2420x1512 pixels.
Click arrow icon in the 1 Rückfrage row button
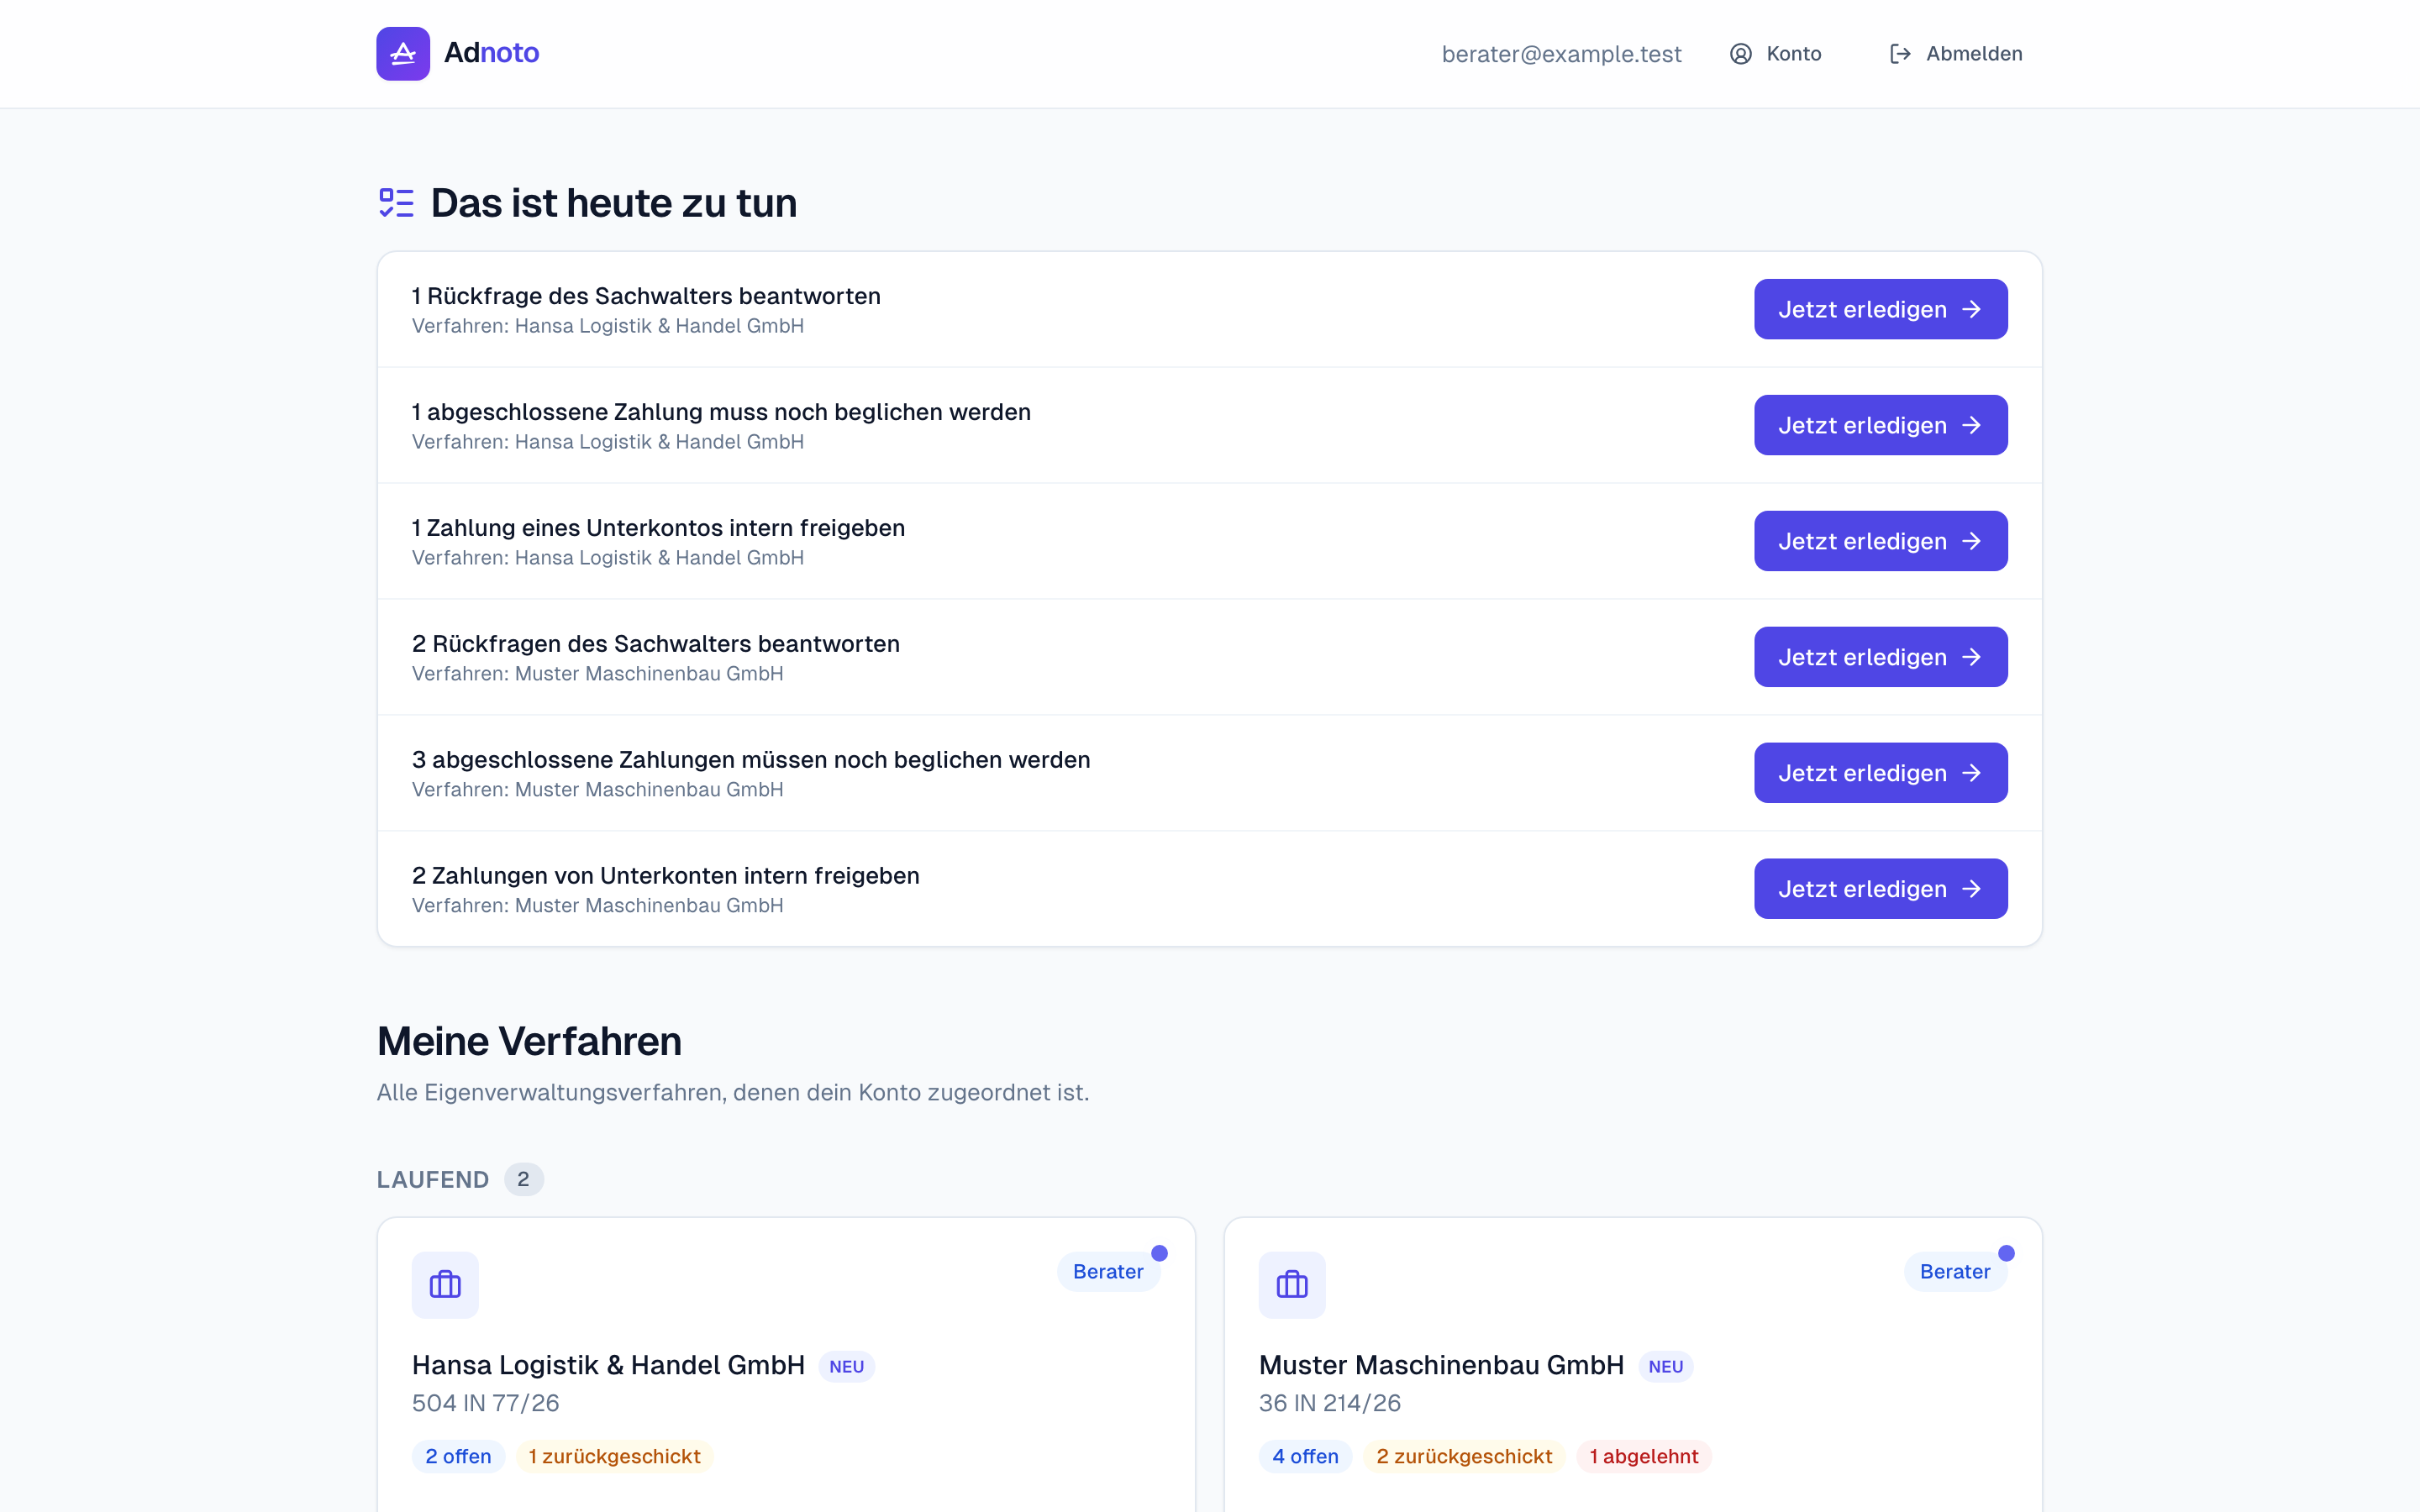coord(1971,309)
